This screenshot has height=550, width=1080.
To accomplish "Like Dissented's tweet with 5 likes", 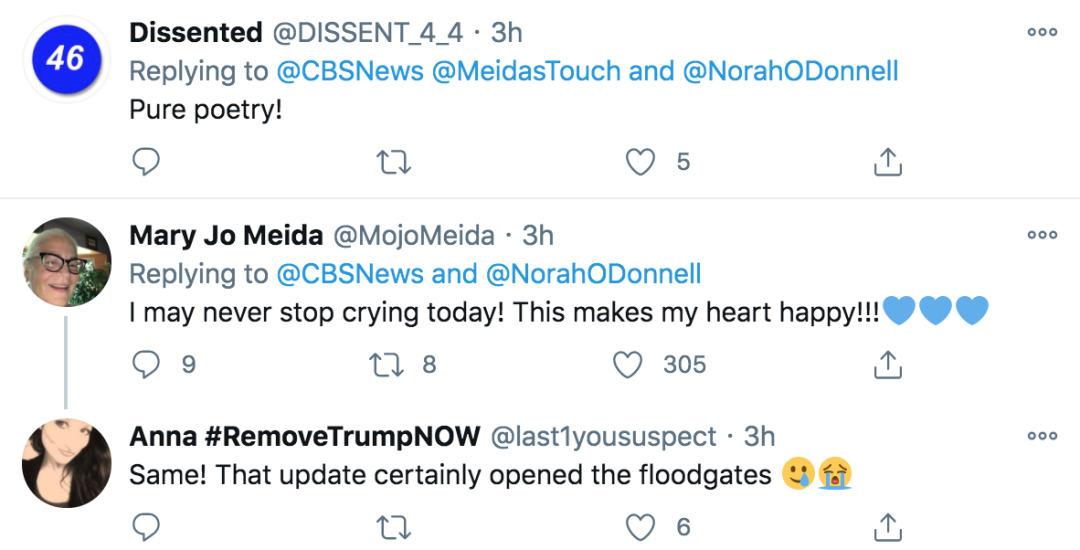I will pyautogui.click(x=640, y=162).
